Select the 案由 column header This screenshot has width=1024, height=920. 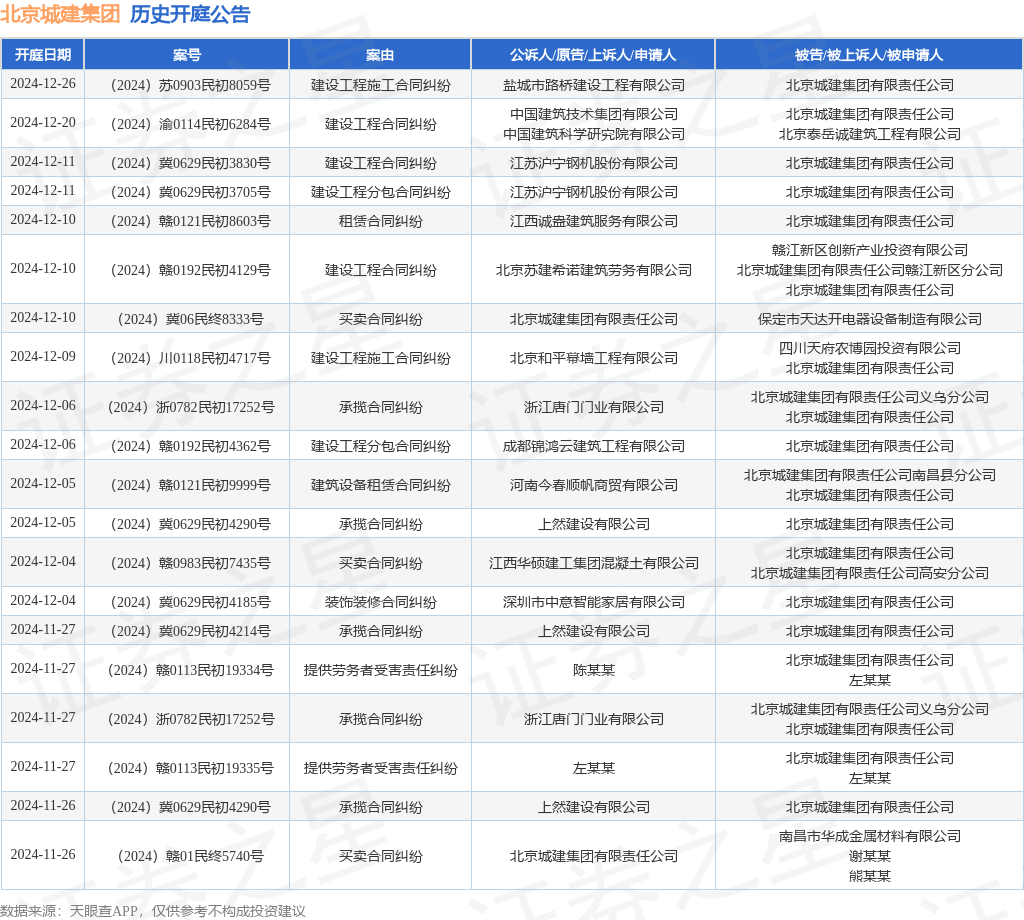click(380, 55)
